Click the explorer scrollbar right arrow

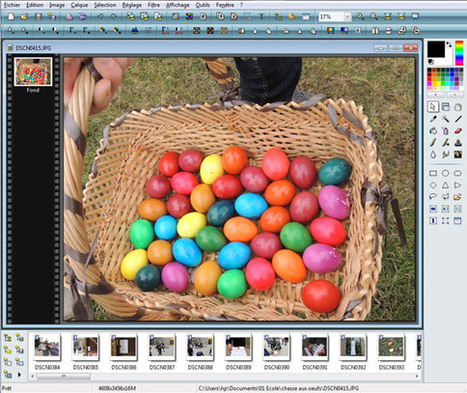tap(417, 376)
